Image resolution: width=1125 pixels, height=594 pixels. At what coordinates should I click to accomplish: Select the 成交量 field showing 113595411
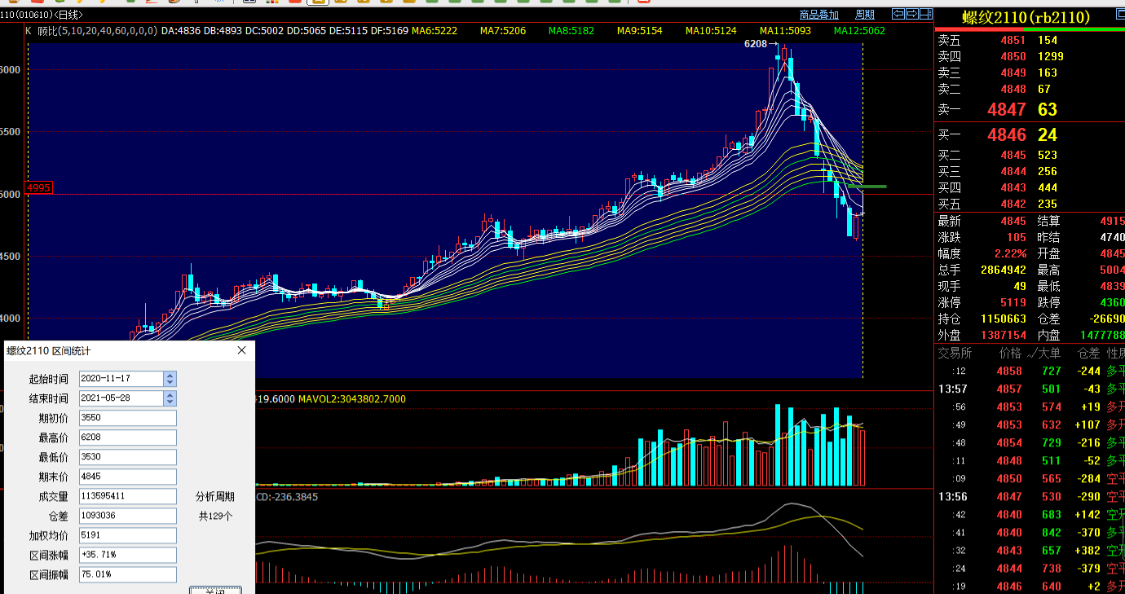pos(128,496)
